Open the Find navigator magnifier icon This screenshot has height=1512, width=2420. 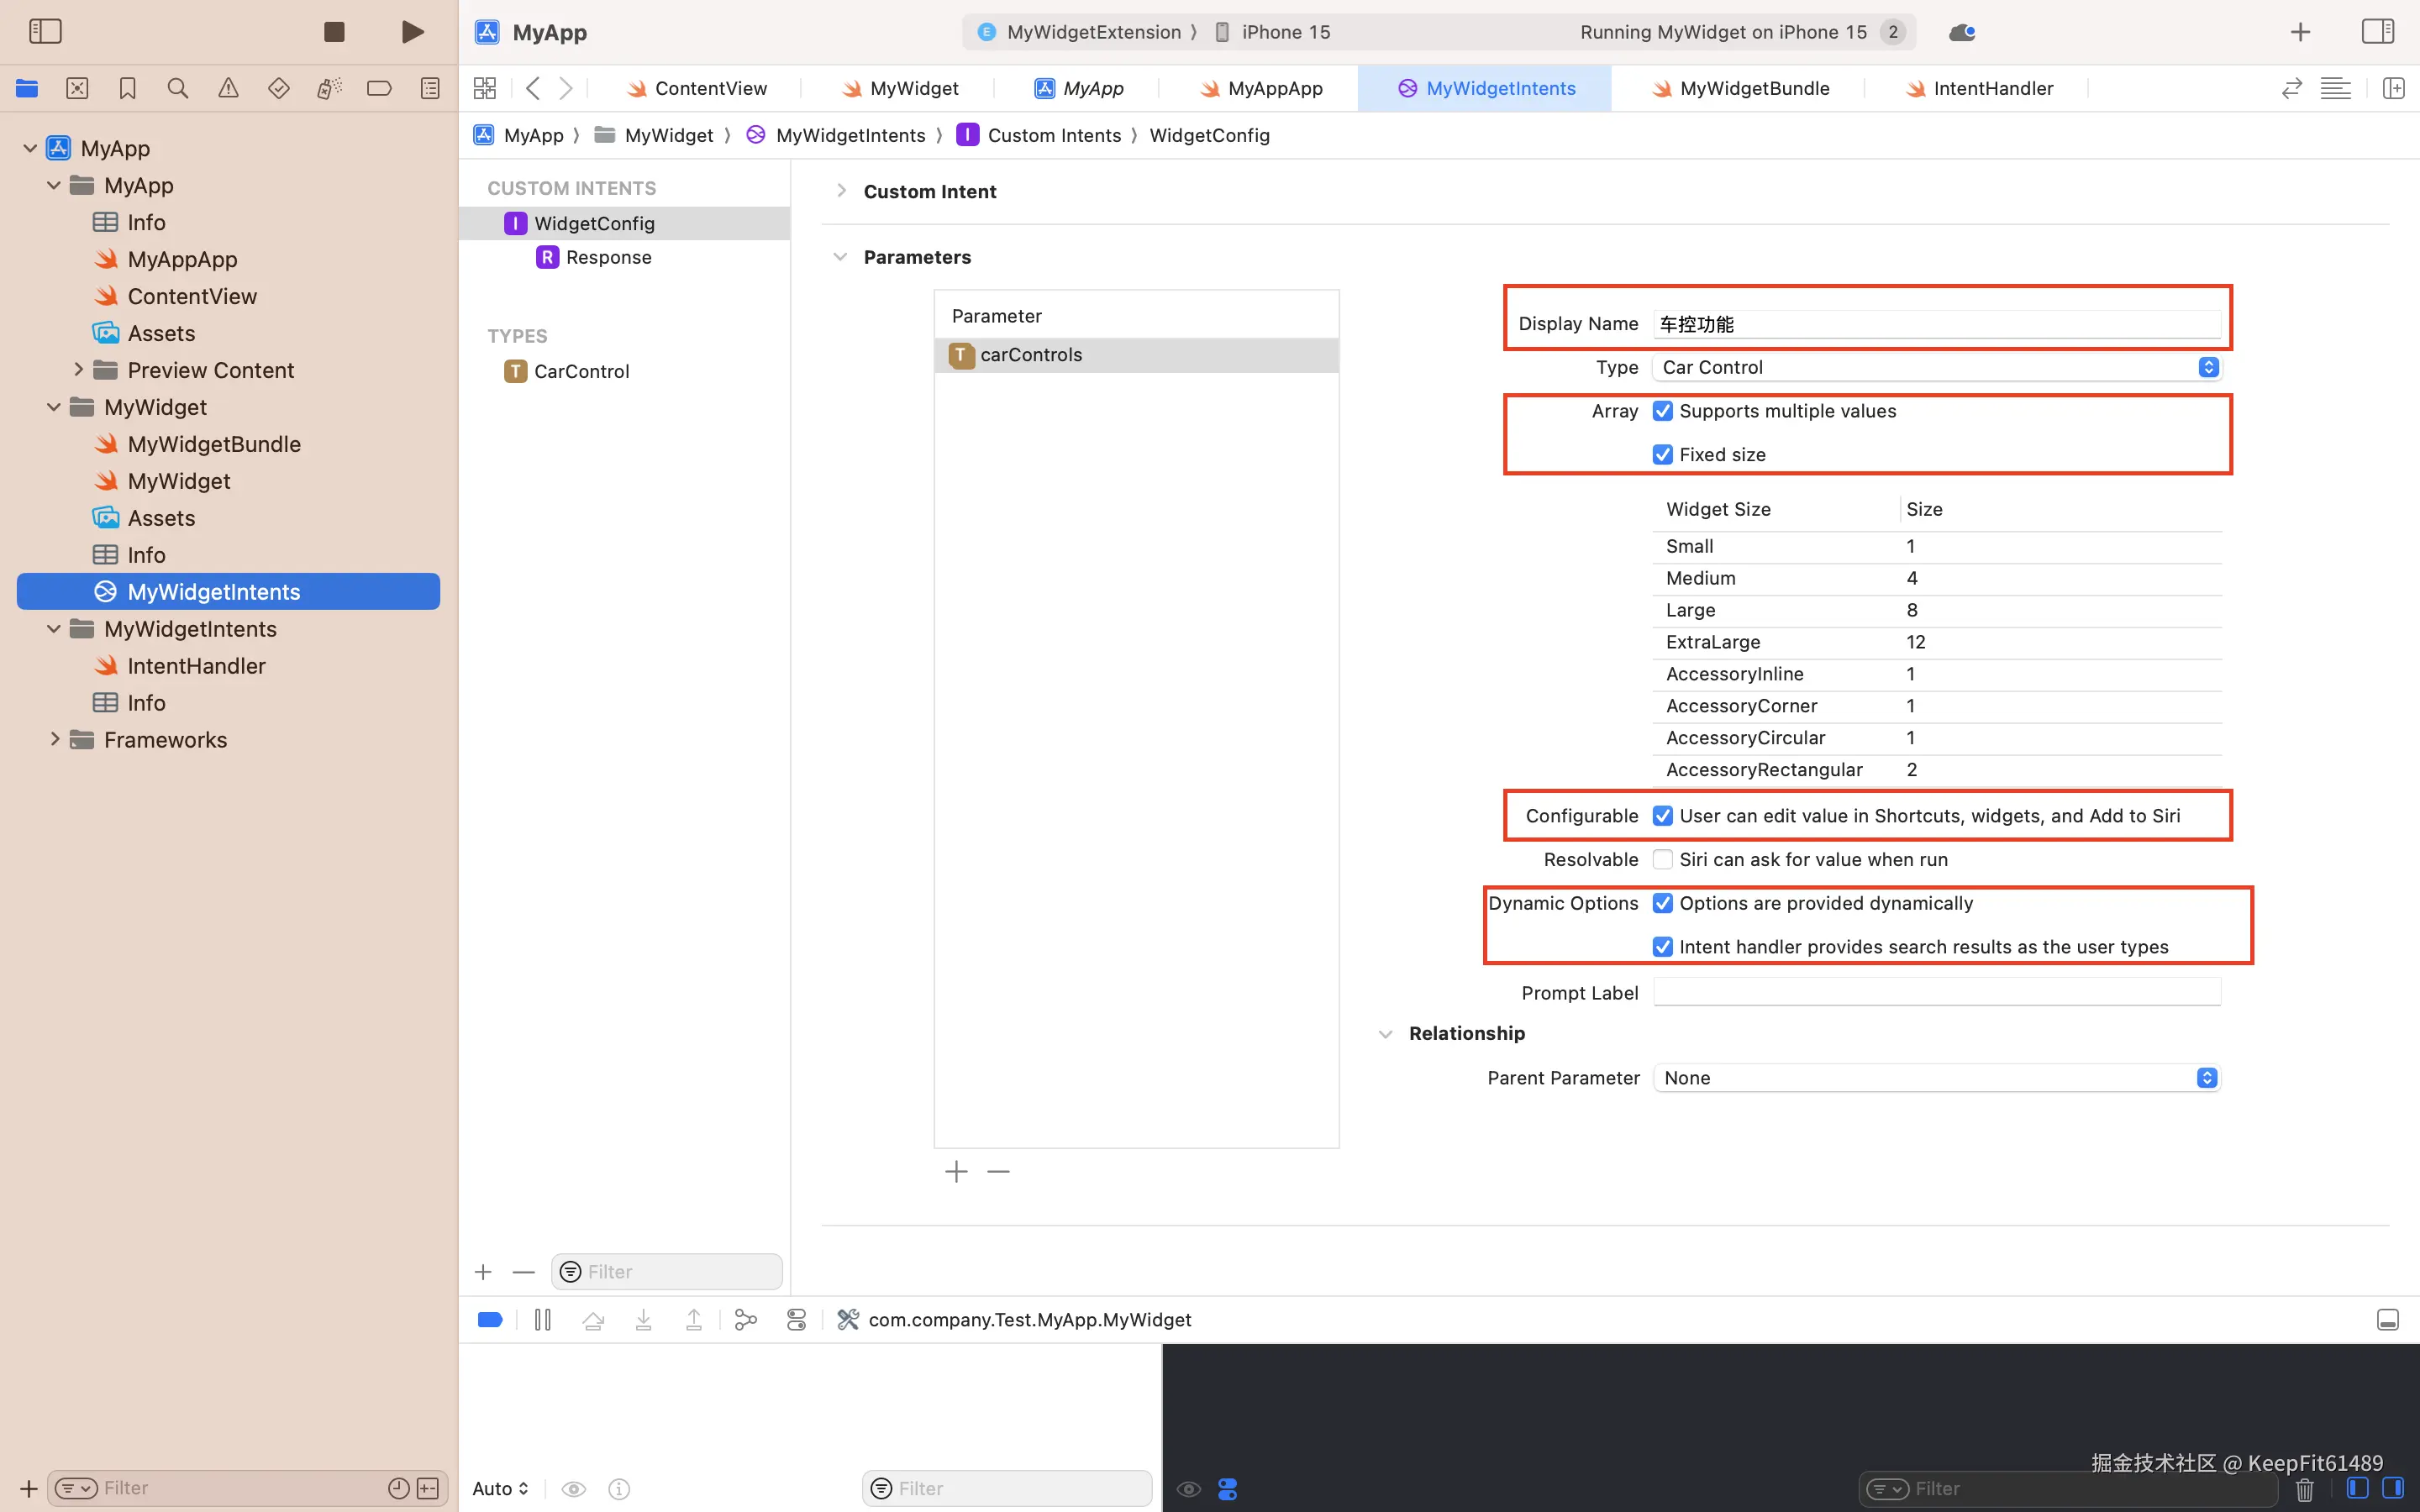(x=178, y=88)
